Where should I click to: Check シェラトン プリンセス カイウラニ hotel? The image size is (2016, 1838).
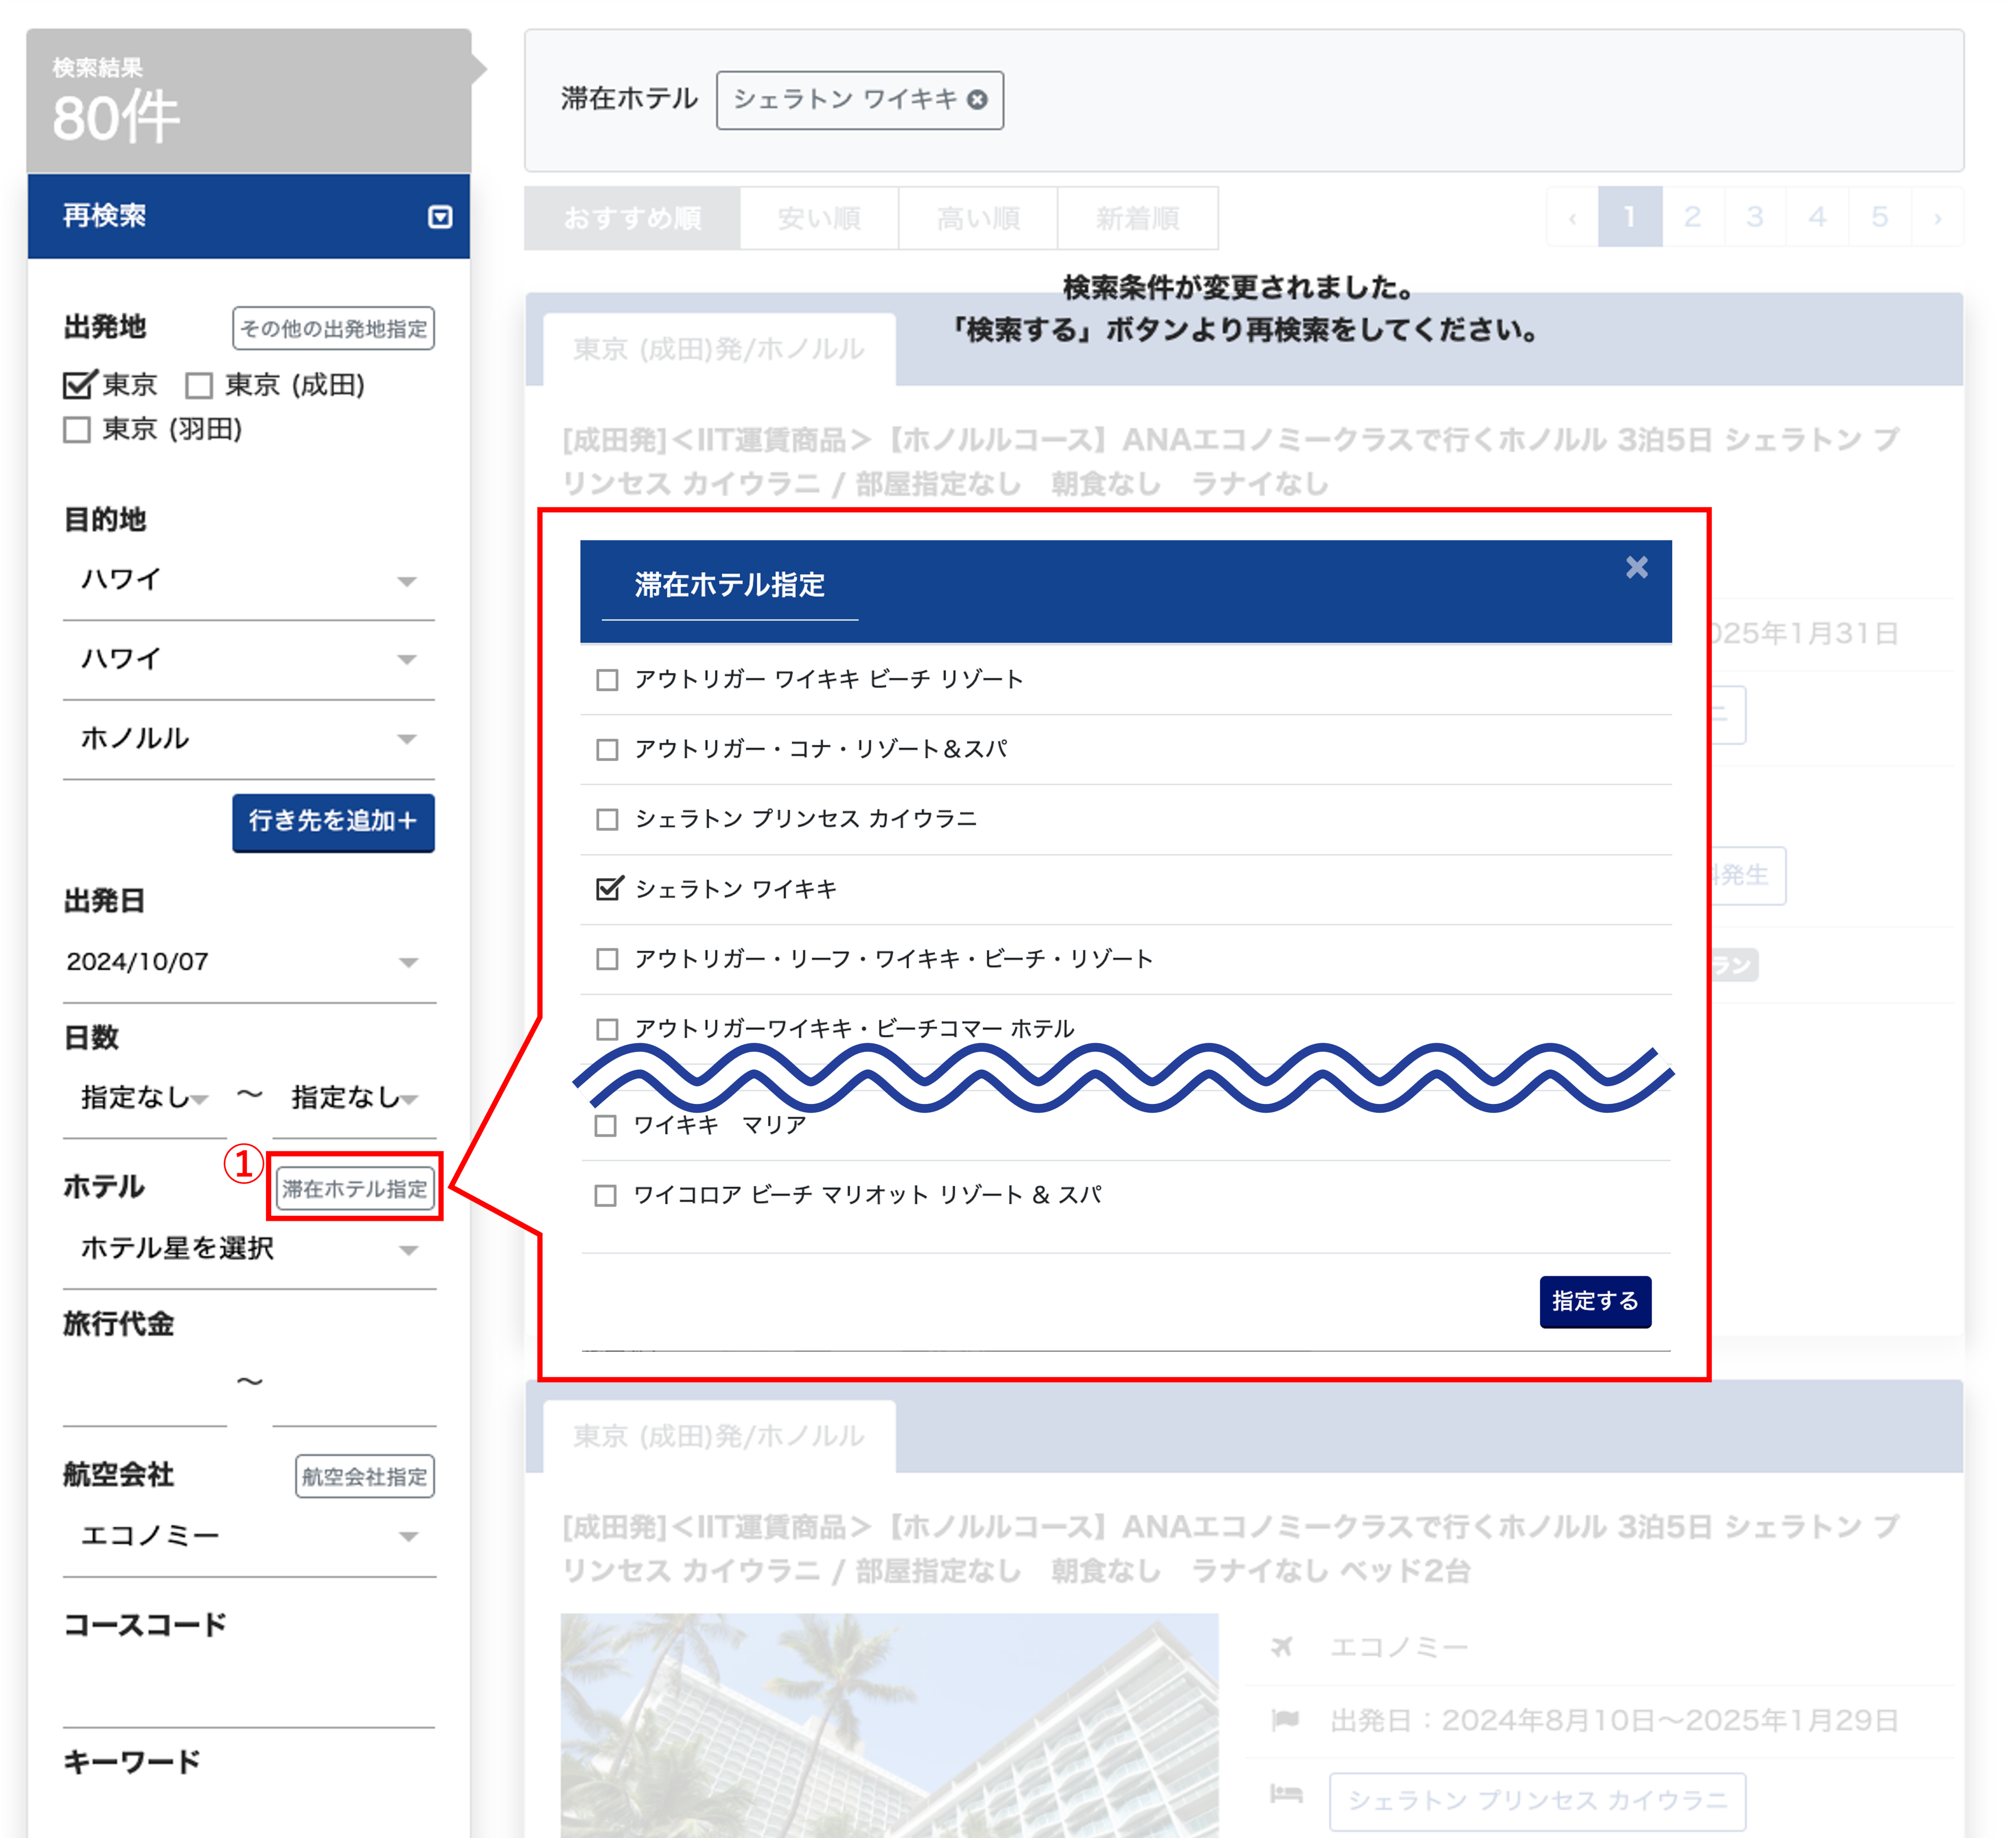coord(607,820)
